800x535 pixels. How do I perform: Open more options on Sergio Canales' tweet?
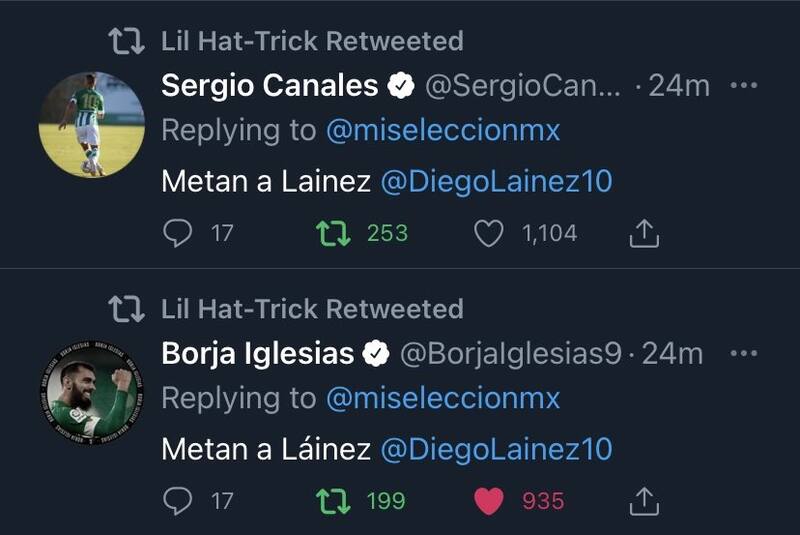[x=744, y=86]
